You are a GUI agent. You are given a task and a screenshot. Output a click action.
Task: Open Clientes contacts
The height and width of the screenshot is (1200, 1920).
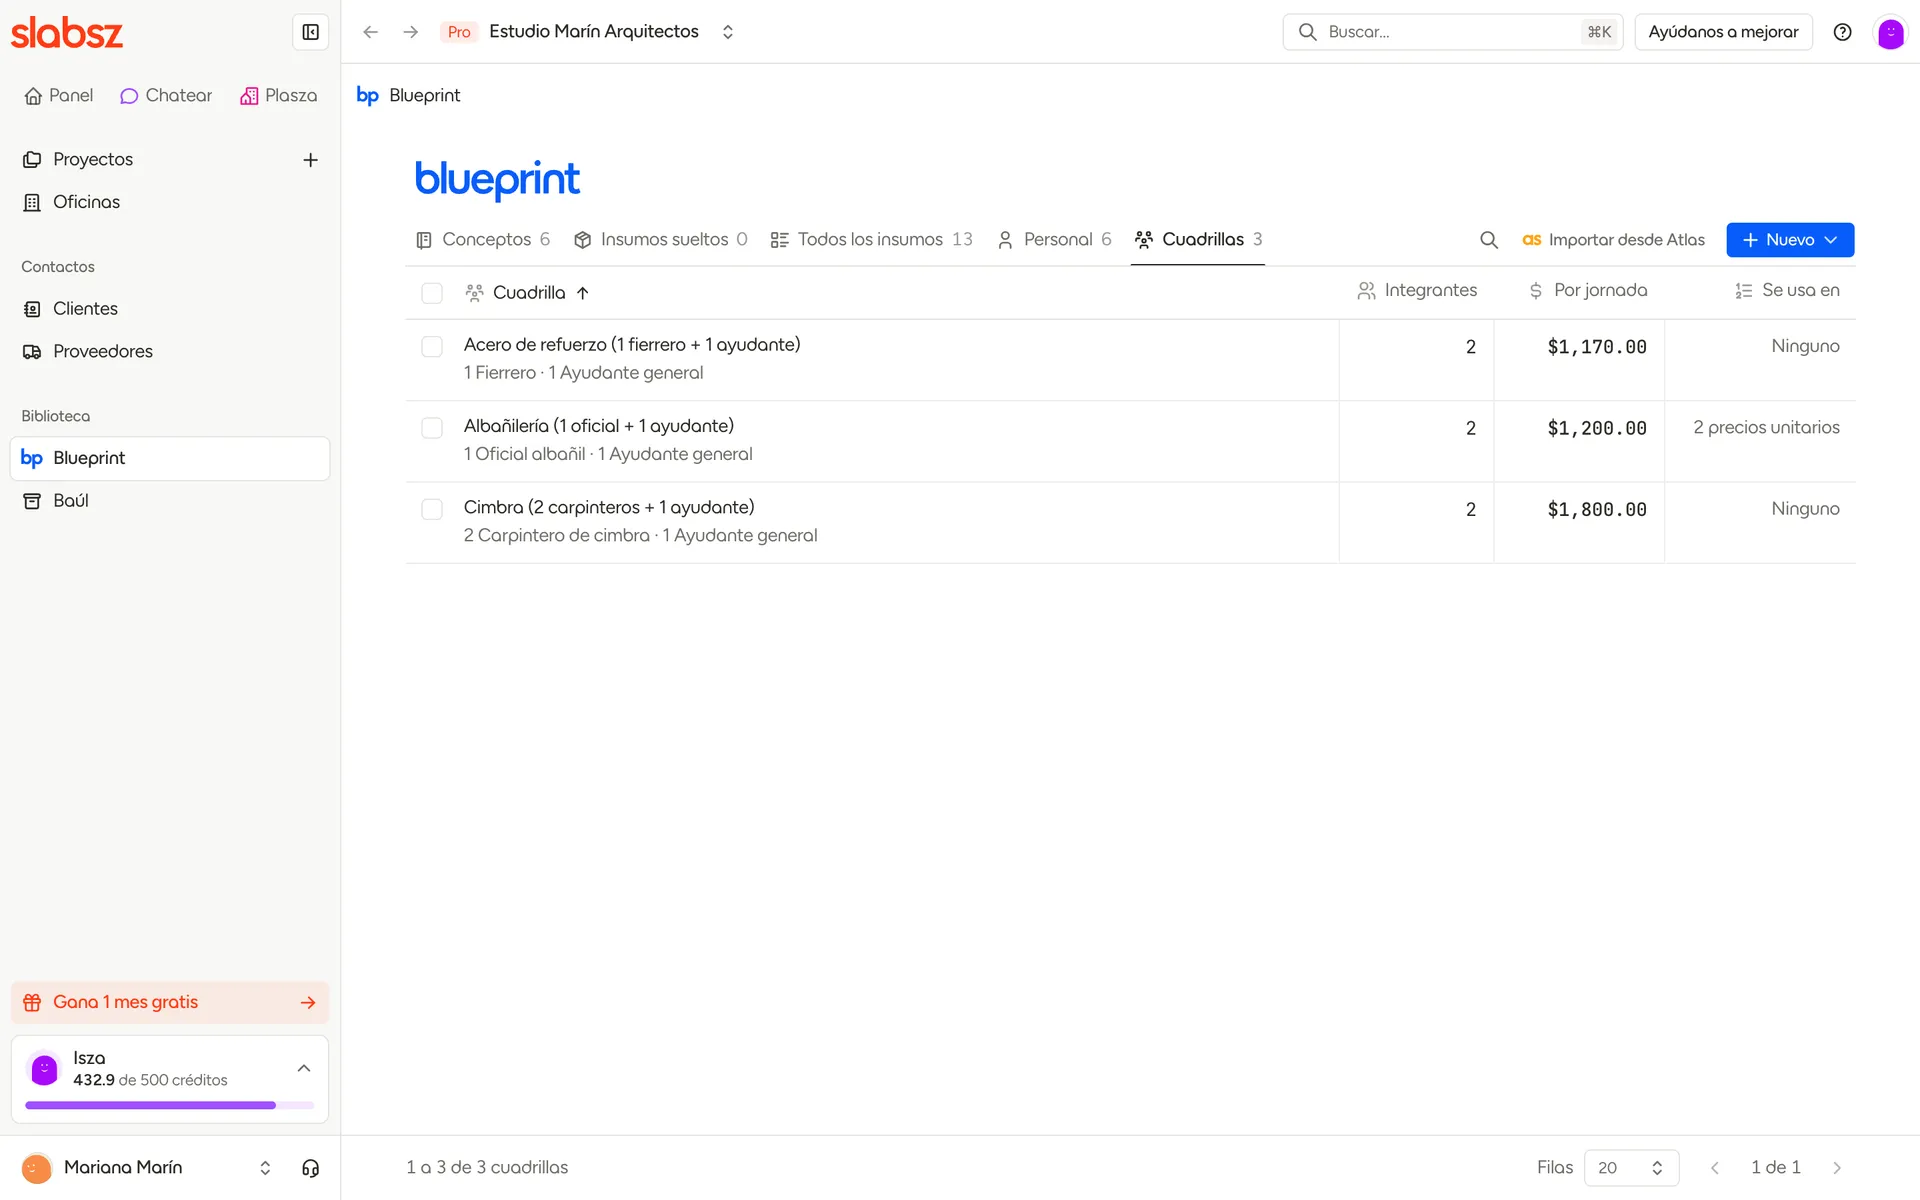pos(170,309)
